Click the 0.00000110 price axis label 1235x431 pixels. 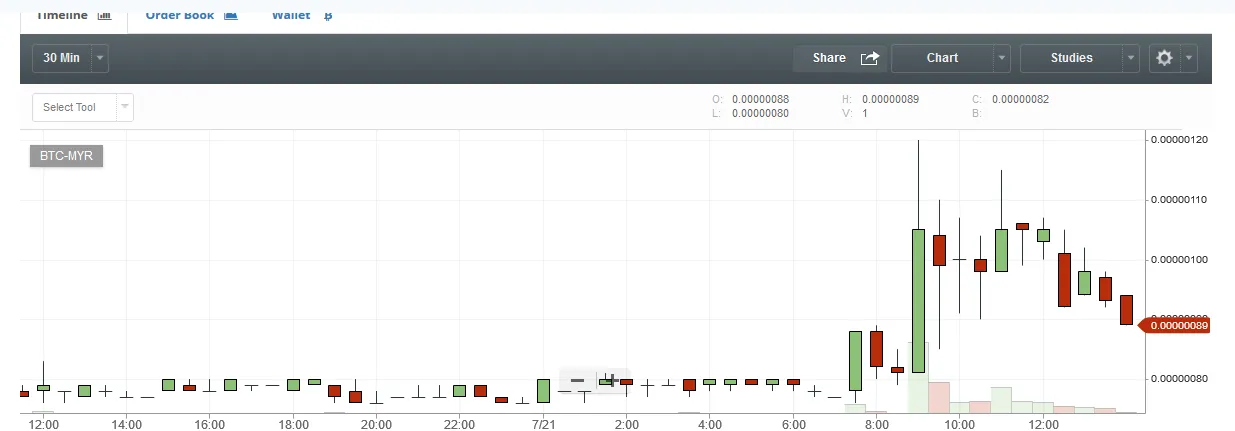click(1180, 200)
